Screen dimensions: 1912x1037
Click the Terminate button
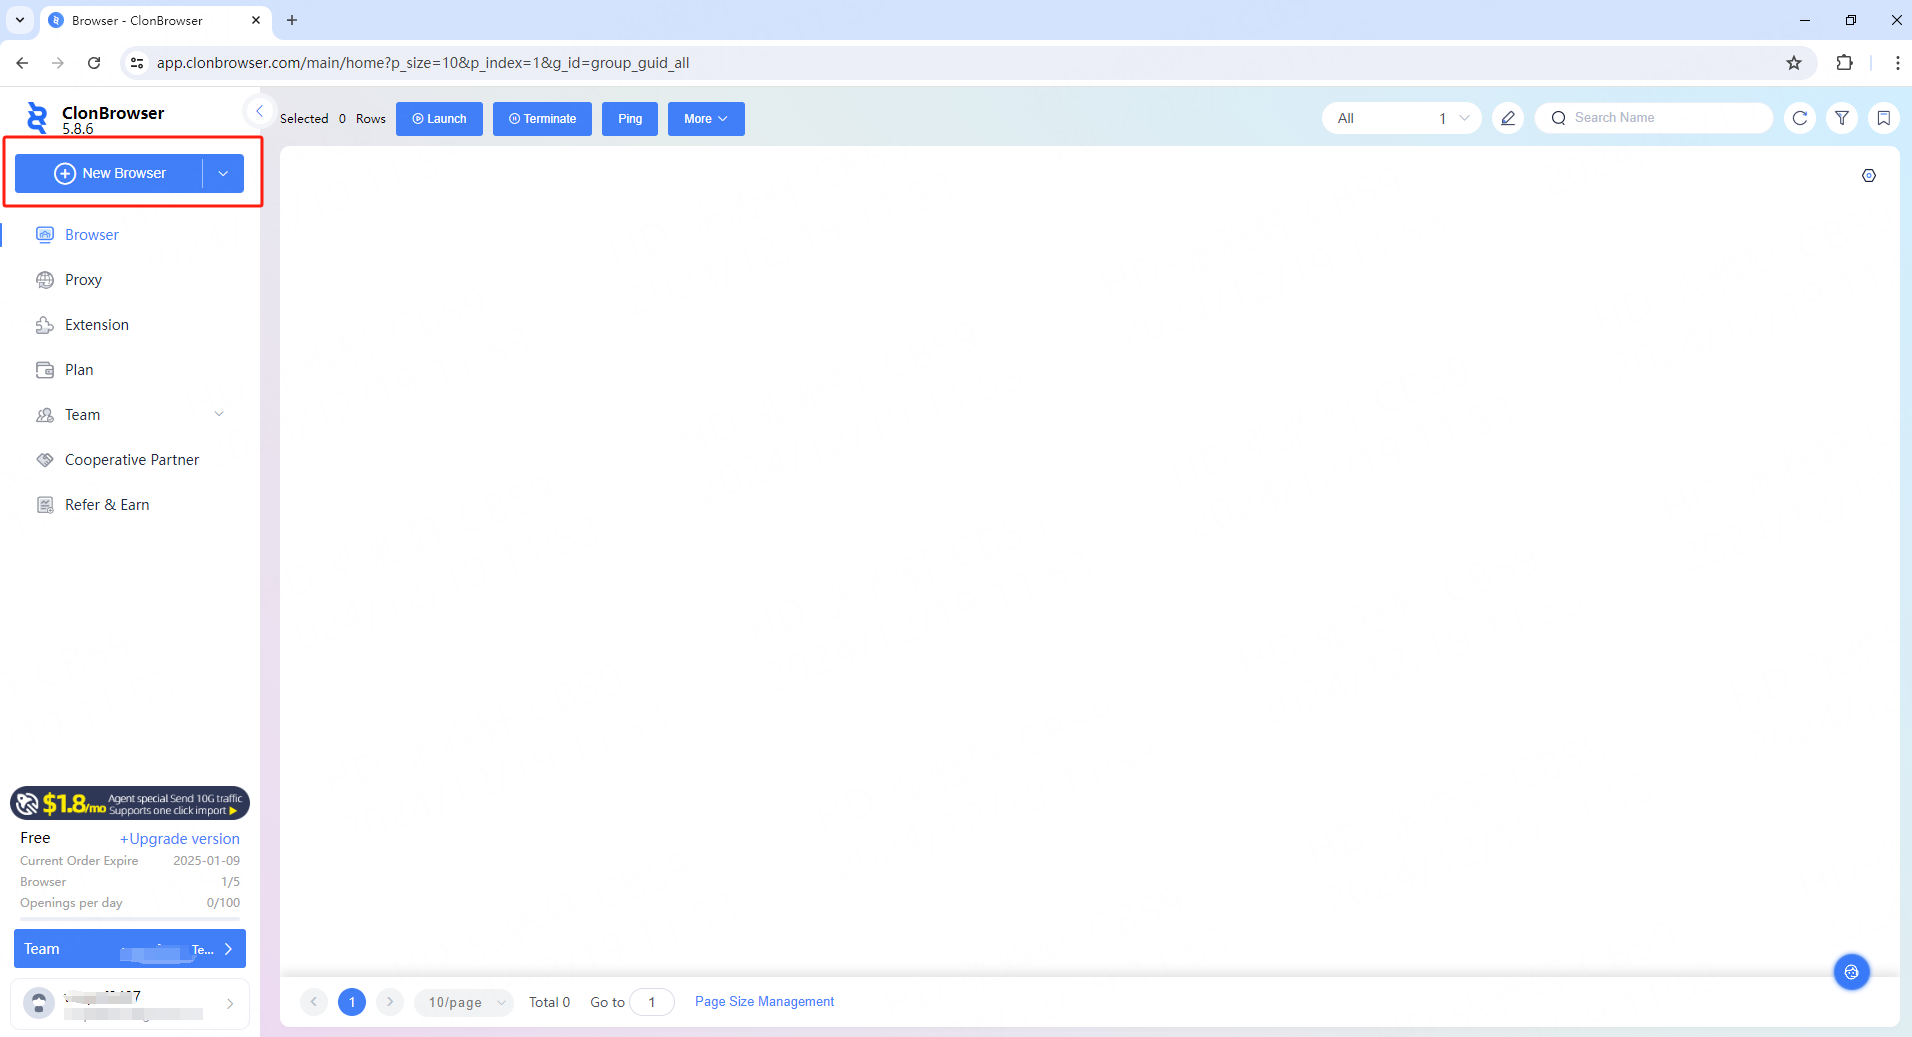pos(542,119)
